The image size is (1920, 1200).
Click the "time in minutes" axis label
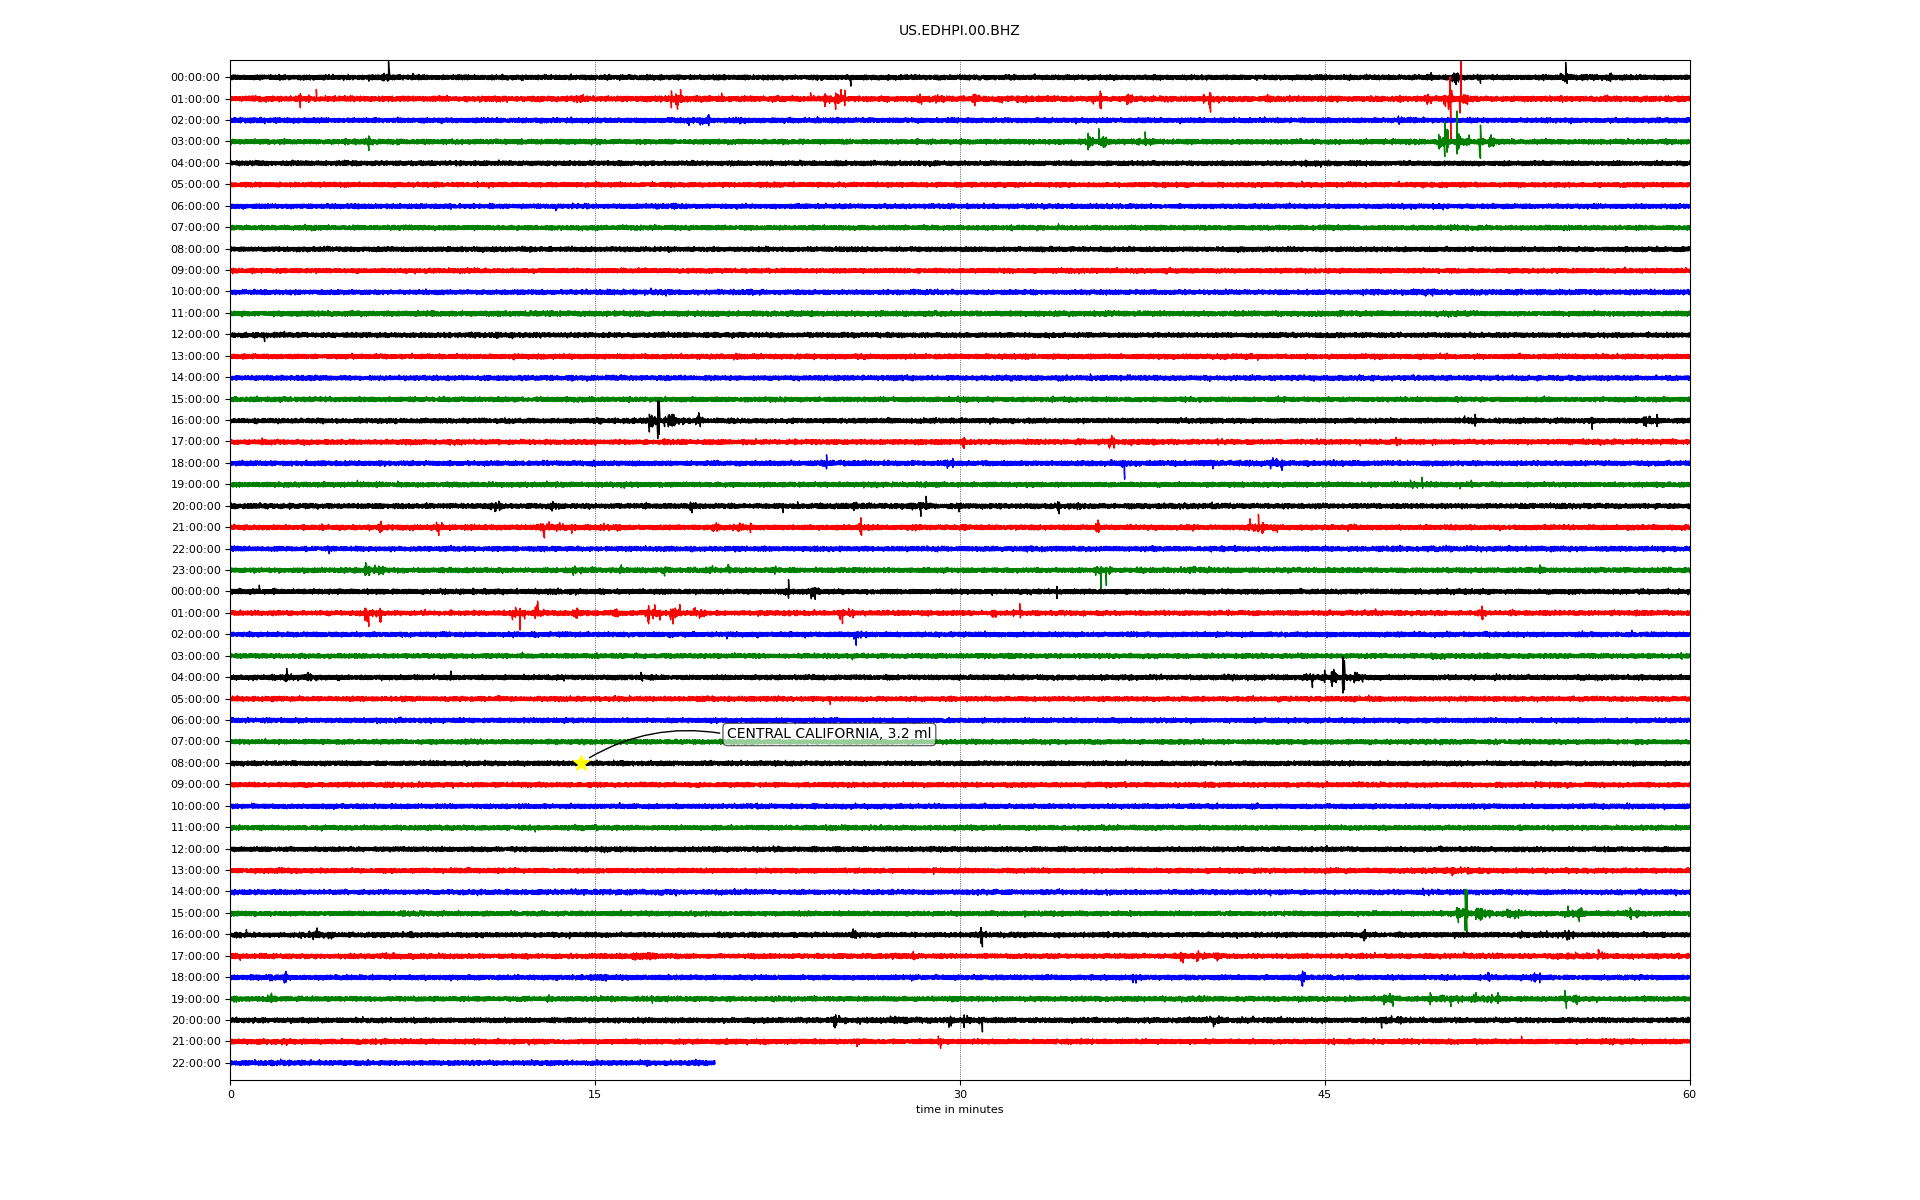coord(959,1109)
